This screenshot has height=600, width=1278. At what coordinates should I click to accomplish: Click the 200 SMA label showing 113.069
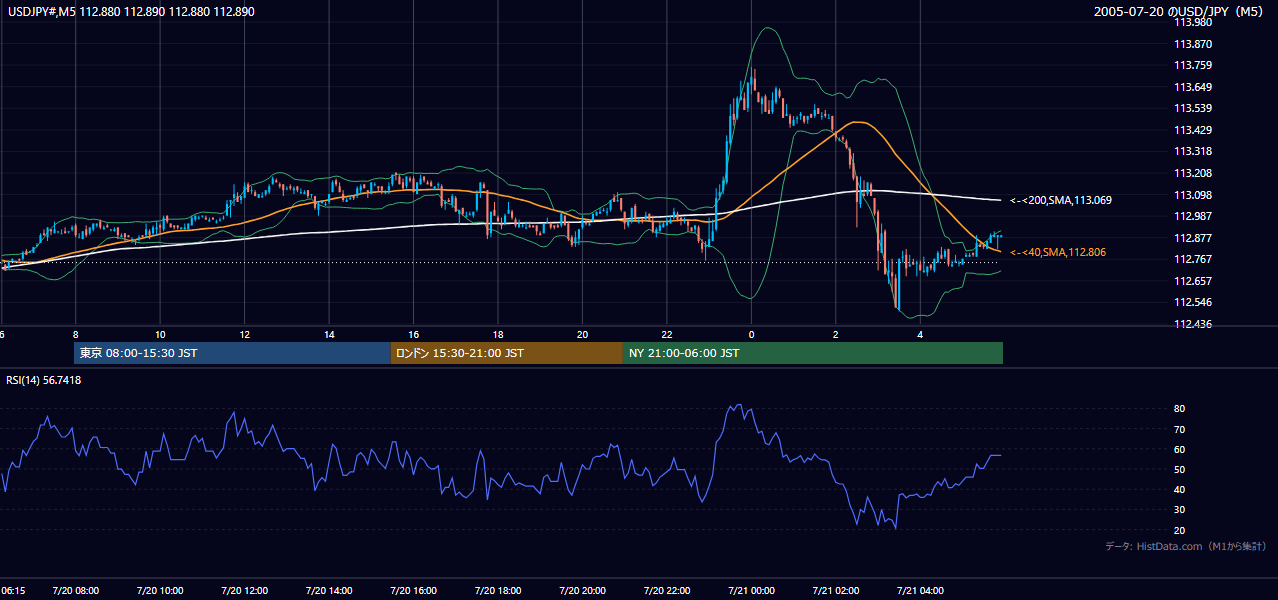[x=1061, y=201]
